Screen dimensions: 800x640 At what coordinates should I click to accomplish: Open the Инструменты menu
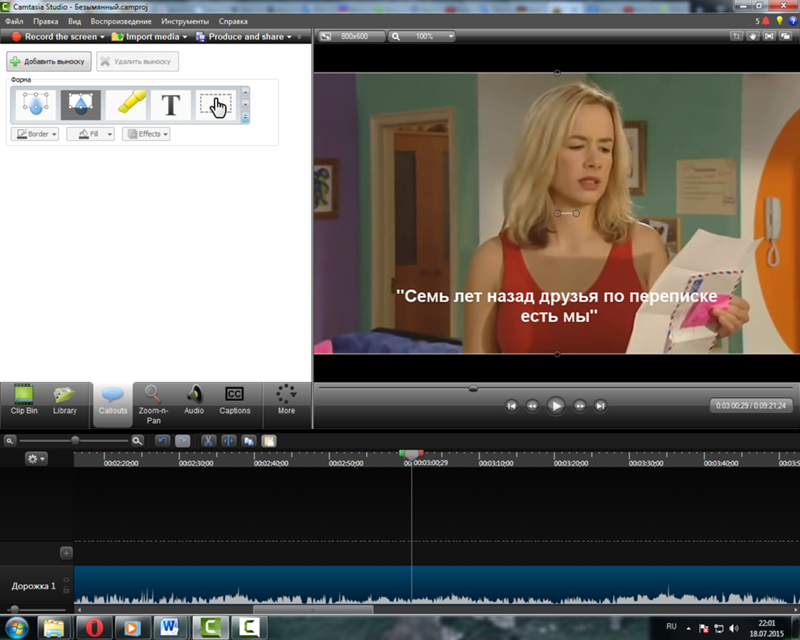[185, 21]
